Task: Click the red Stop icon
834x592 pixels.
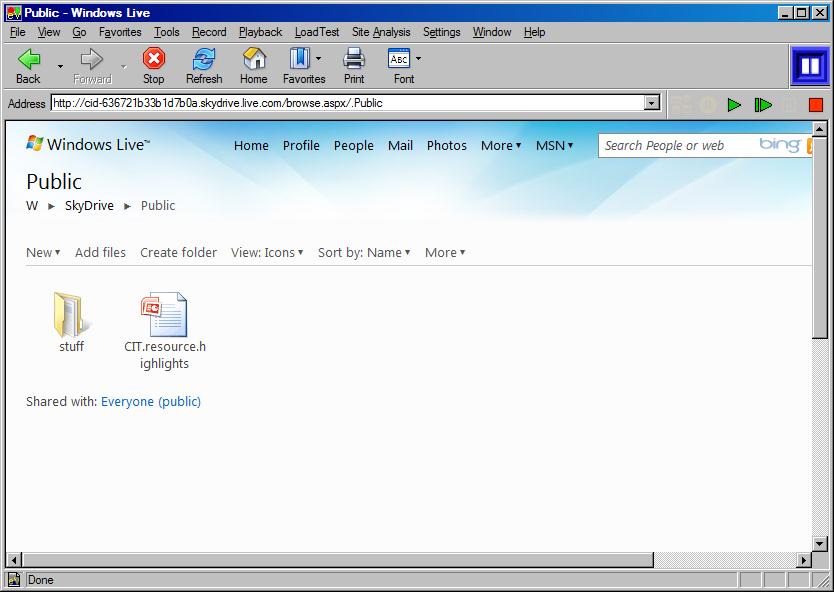Action: [154, 59]
